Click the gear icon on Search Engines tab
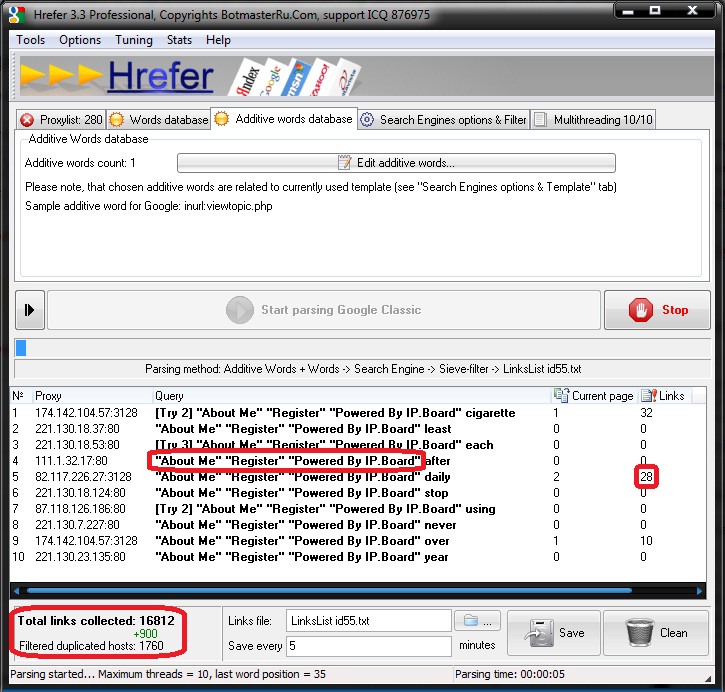Screen dimensions: 725x692 point(367,120)
